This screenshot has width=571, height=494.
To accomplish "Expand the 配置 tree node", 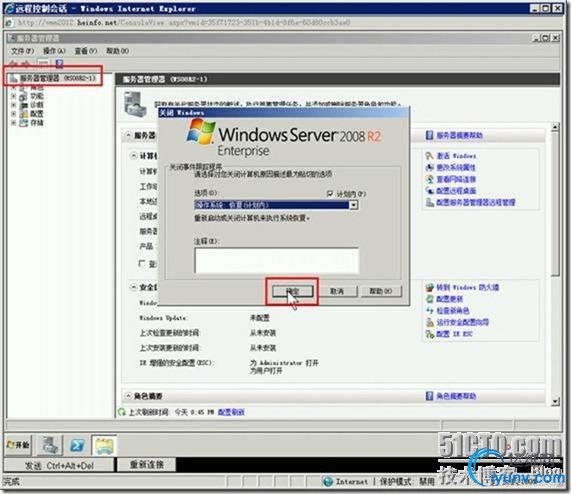I will tap(13, 114).
